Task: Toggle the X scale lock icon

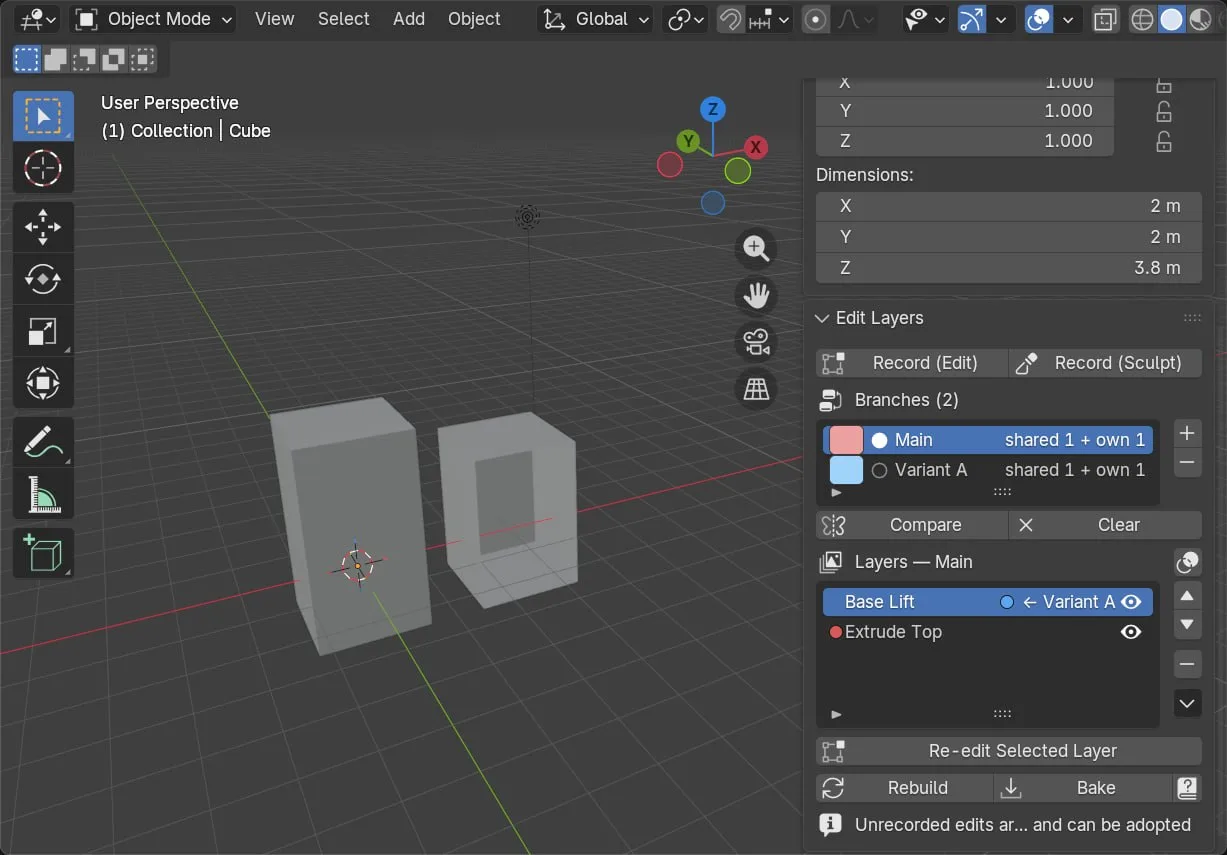Action: pos(1164,83)
